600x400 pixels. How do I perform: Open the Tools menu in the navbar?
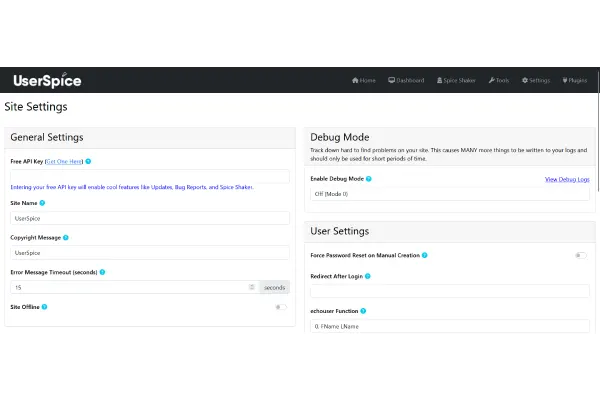point(499,80)
